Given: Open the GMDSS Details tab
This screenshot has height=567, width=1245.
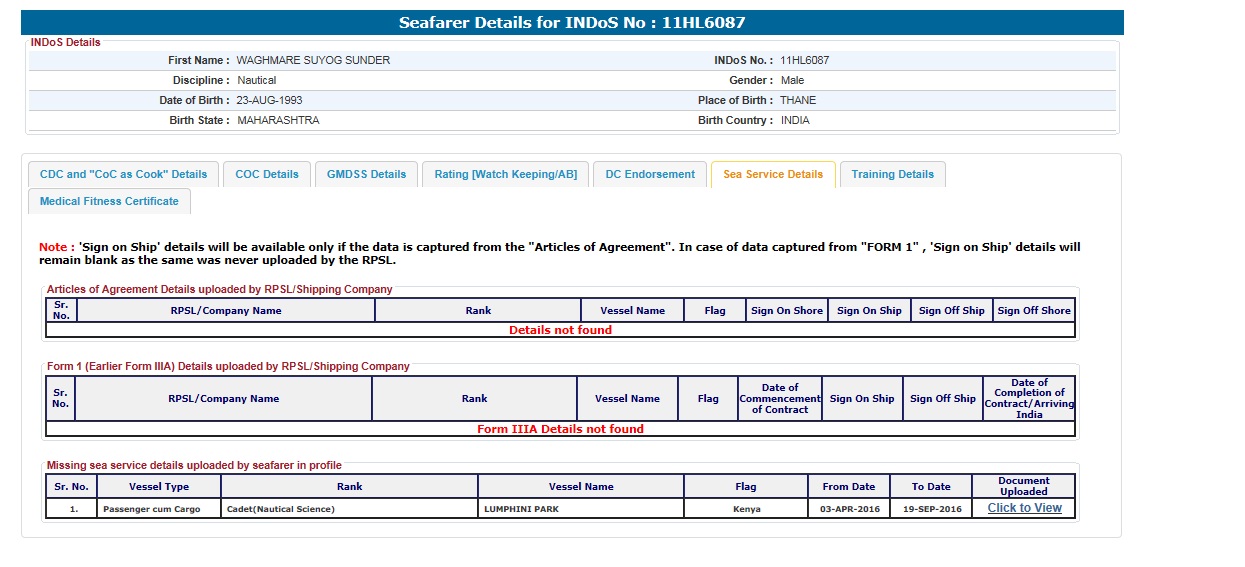Looking at the screenshot, I should [367, 174].
